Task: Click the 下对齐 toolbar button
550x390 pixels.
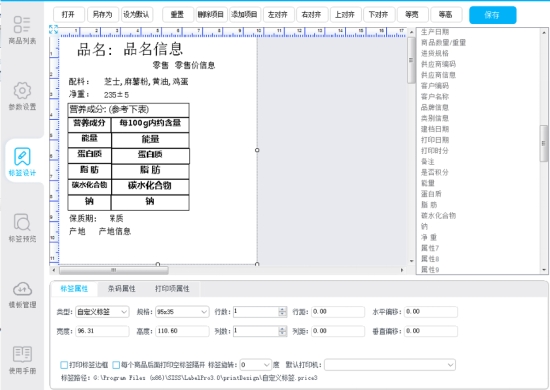Action: tap(379, 14)
